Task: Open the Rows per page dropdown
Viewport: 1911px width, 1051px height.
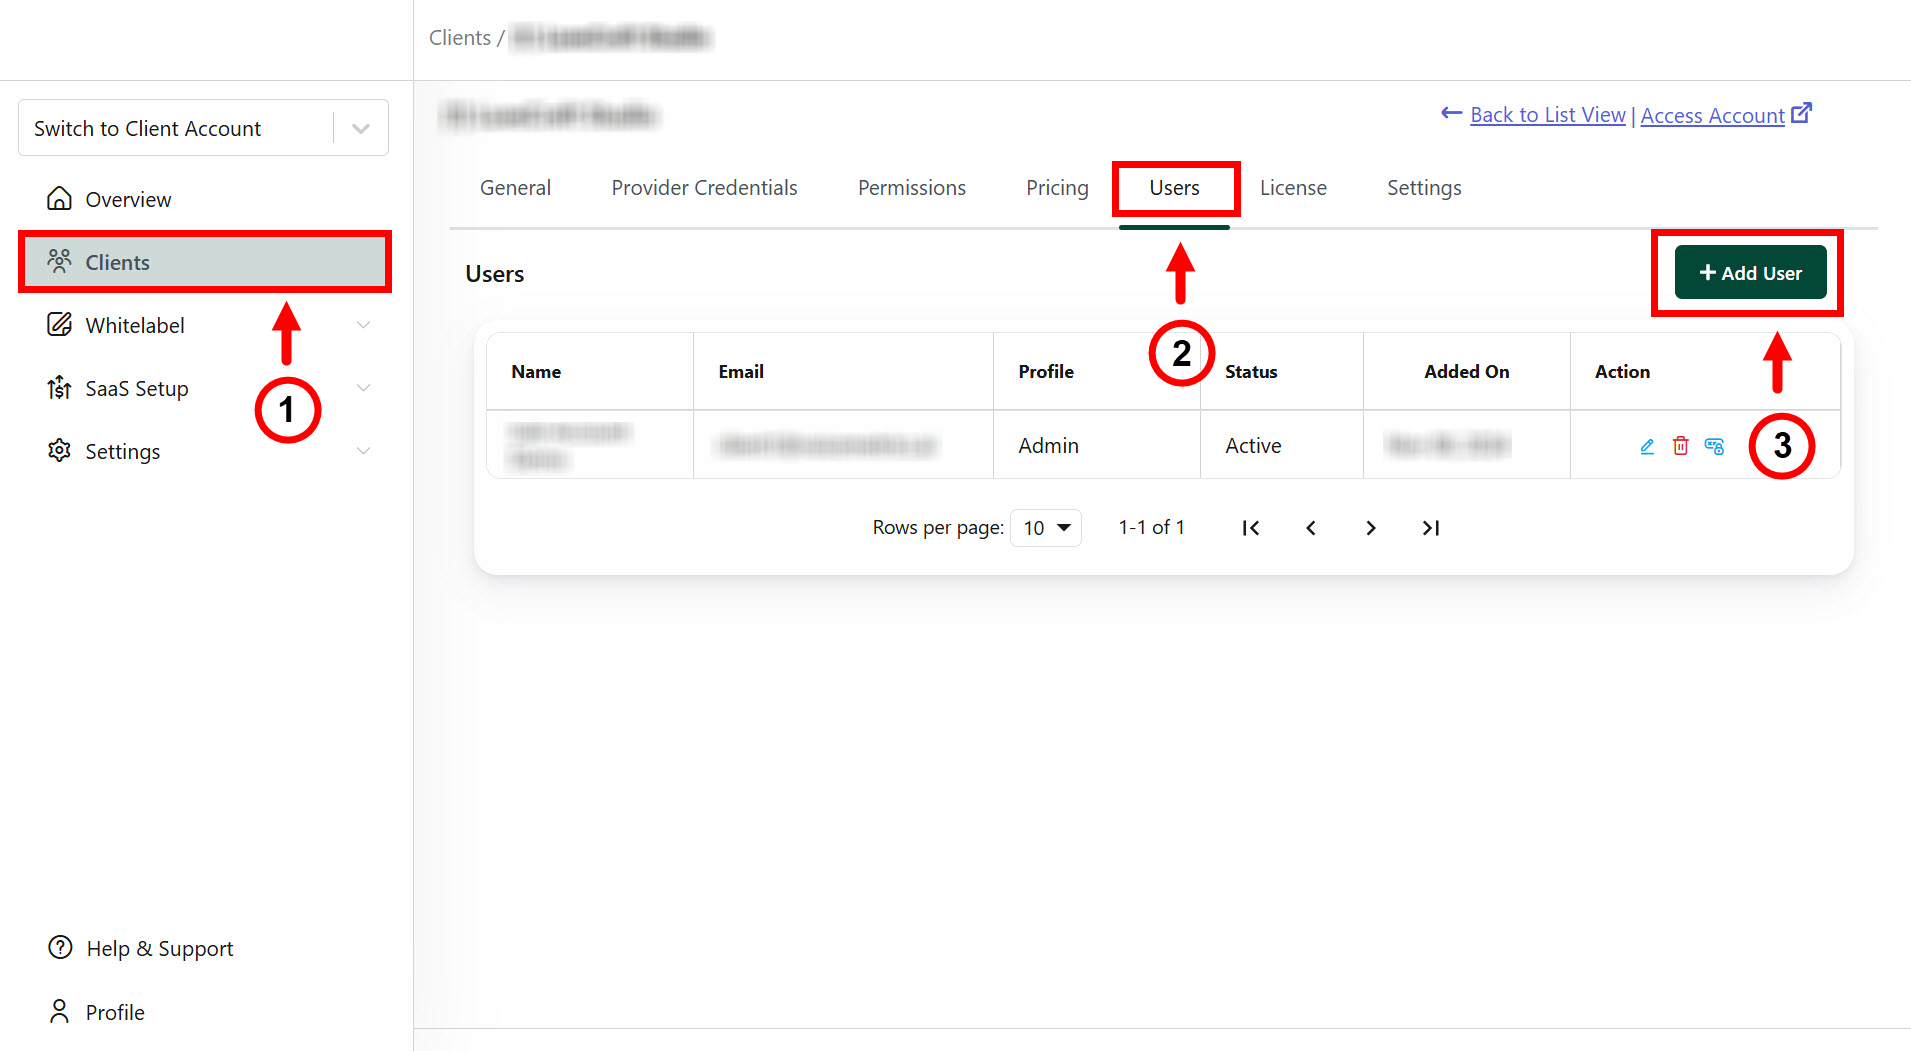Action: (1046, 528)
